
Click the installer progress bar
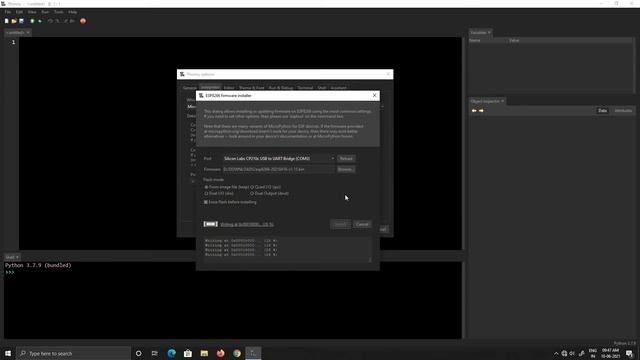pos(211,224)
